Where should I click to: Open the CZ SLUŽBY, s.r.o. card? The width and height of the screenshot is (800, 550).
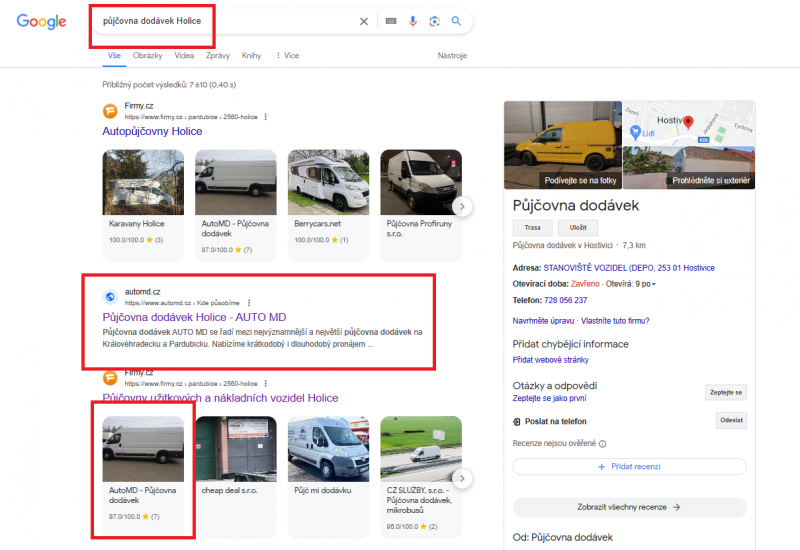pos(421,477)
